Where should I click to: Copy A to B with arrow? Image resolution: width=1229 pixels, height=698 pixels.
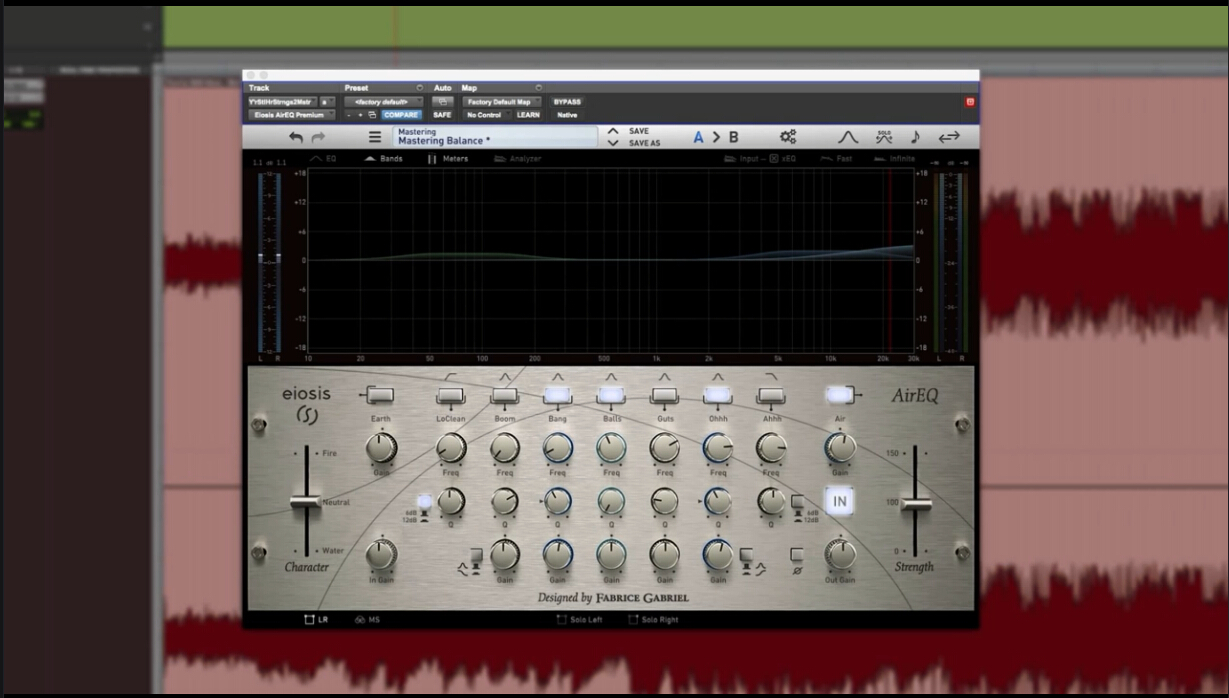[715, 137]
